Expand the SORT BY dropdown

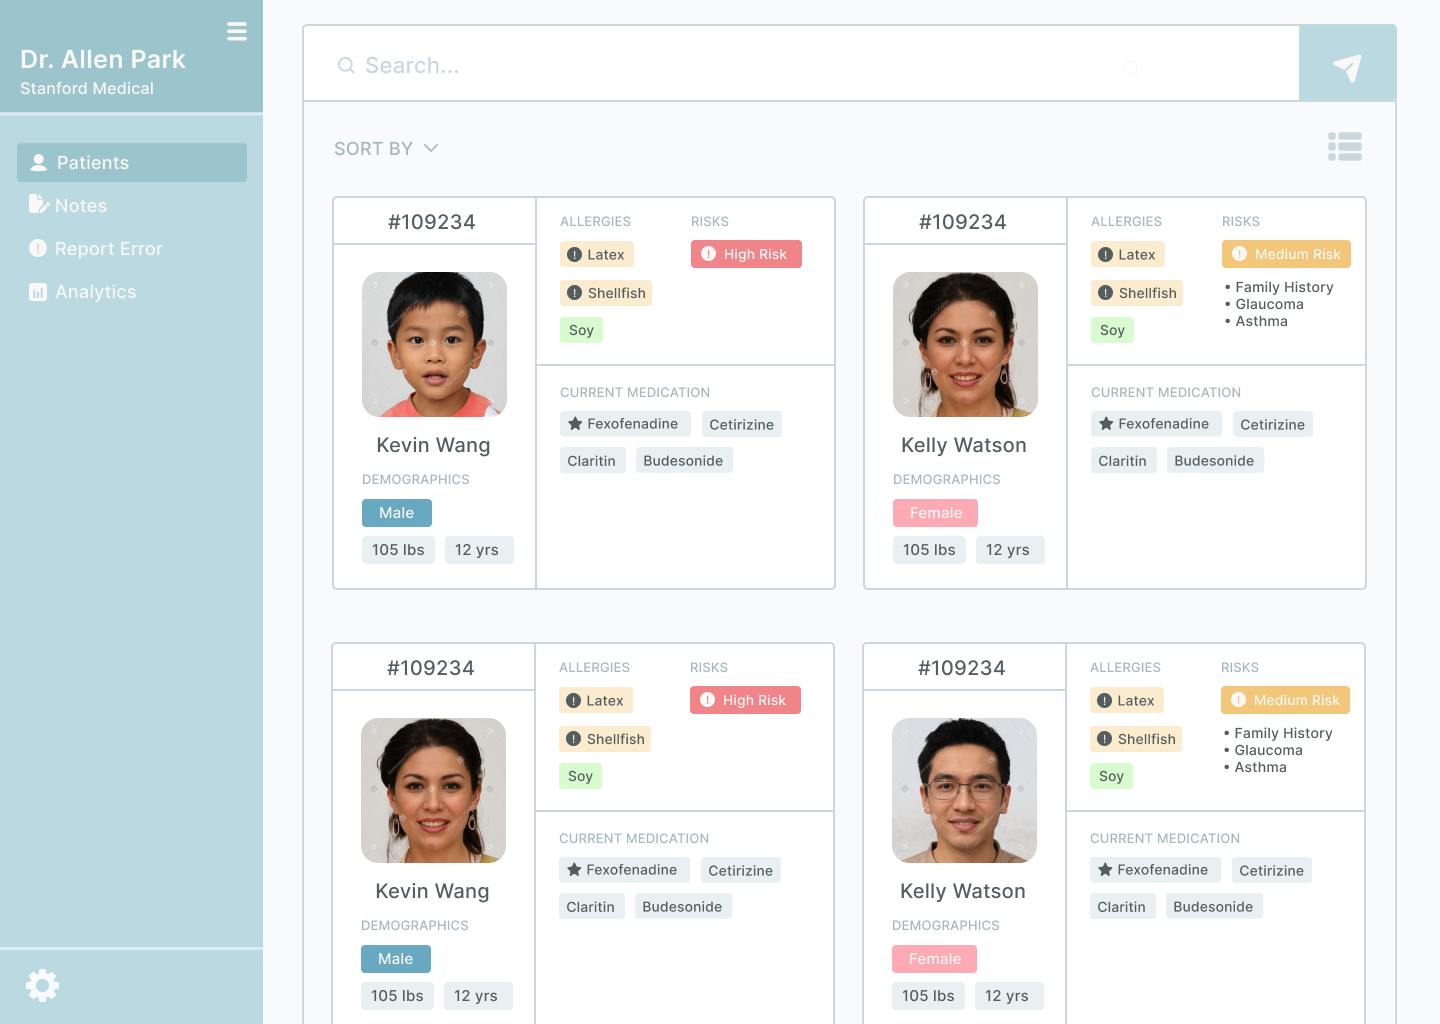386,148
